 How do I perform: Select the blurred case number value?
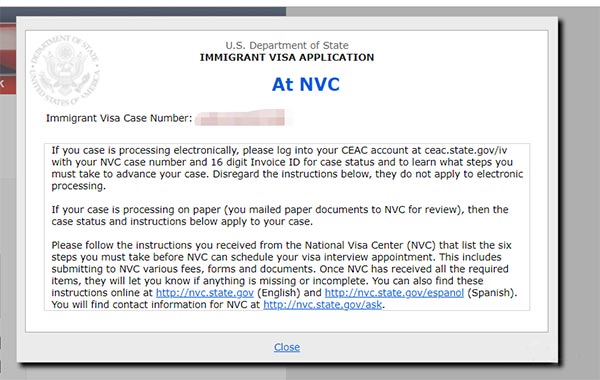(240, 117)
